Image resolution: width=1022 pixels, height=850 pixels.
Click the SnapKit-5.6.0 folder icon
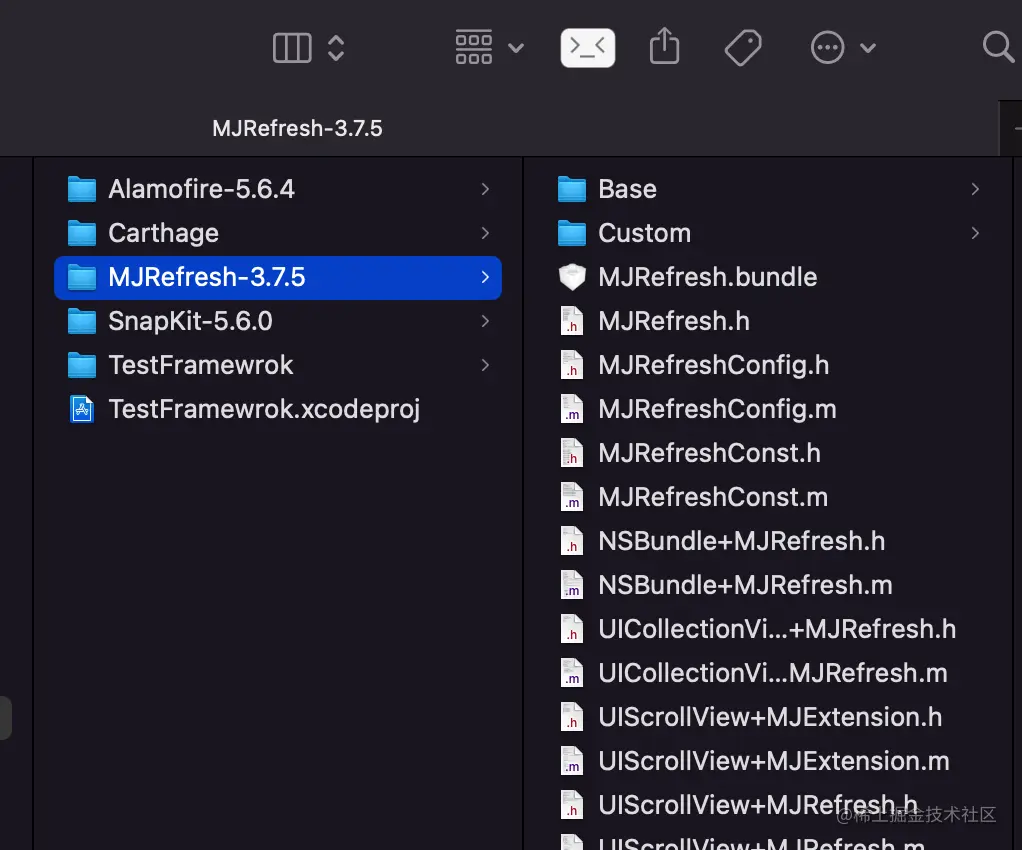click(x=82, y=321)
